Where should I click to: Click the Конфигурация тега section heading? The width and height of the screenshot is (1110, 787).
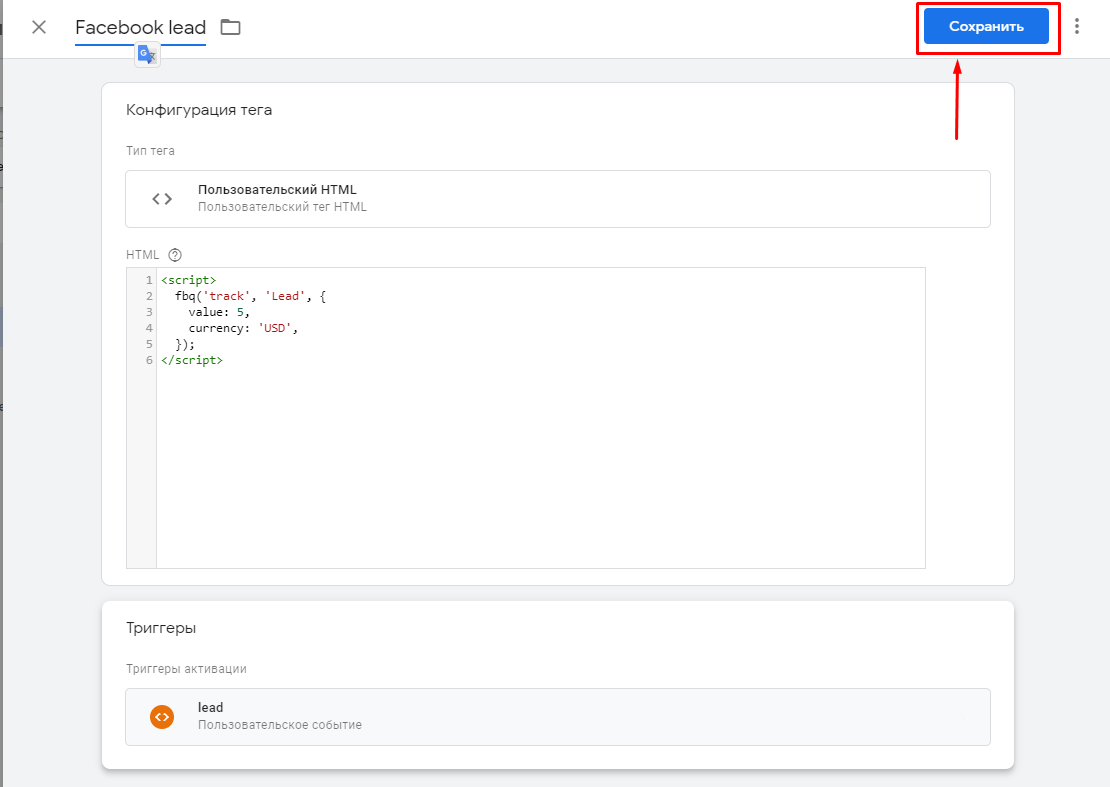pos(199,110)
